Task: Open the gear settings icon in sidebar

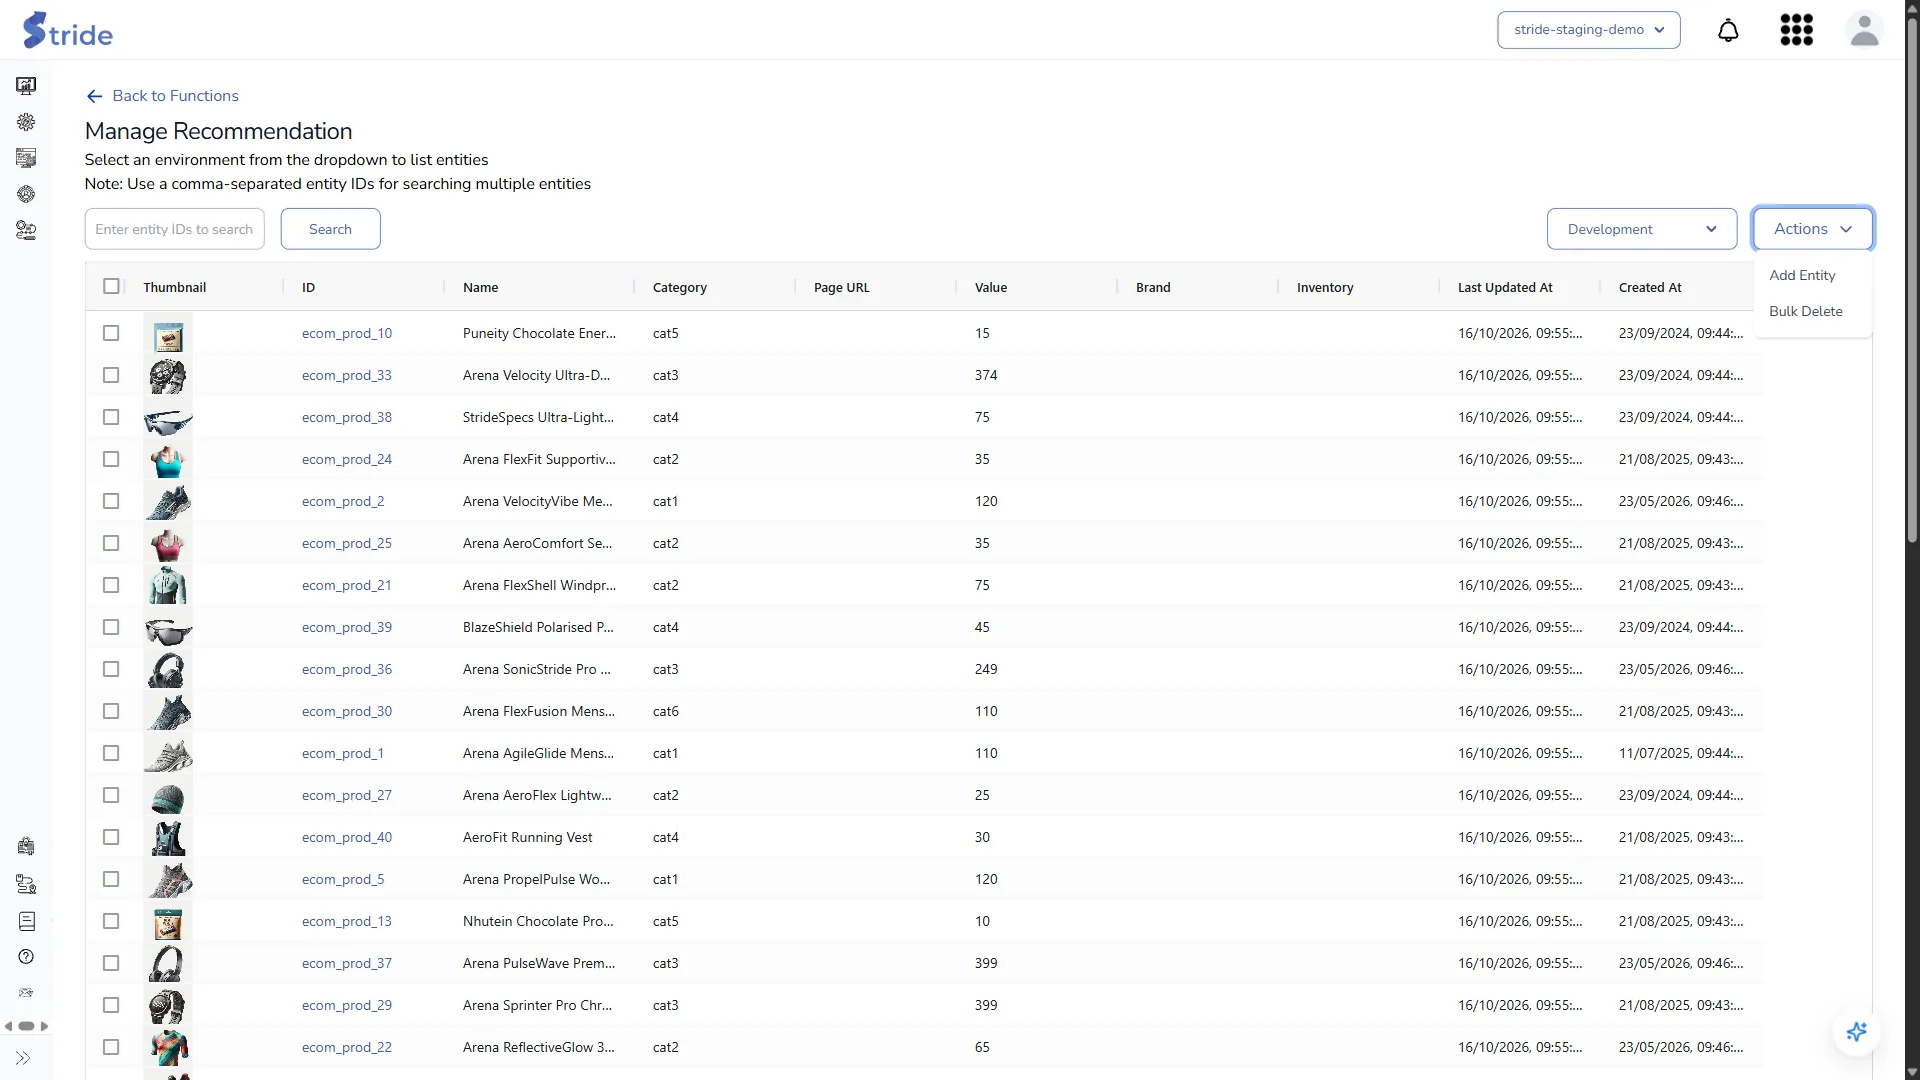Action: pyautogui.click(x=26, y=122)
